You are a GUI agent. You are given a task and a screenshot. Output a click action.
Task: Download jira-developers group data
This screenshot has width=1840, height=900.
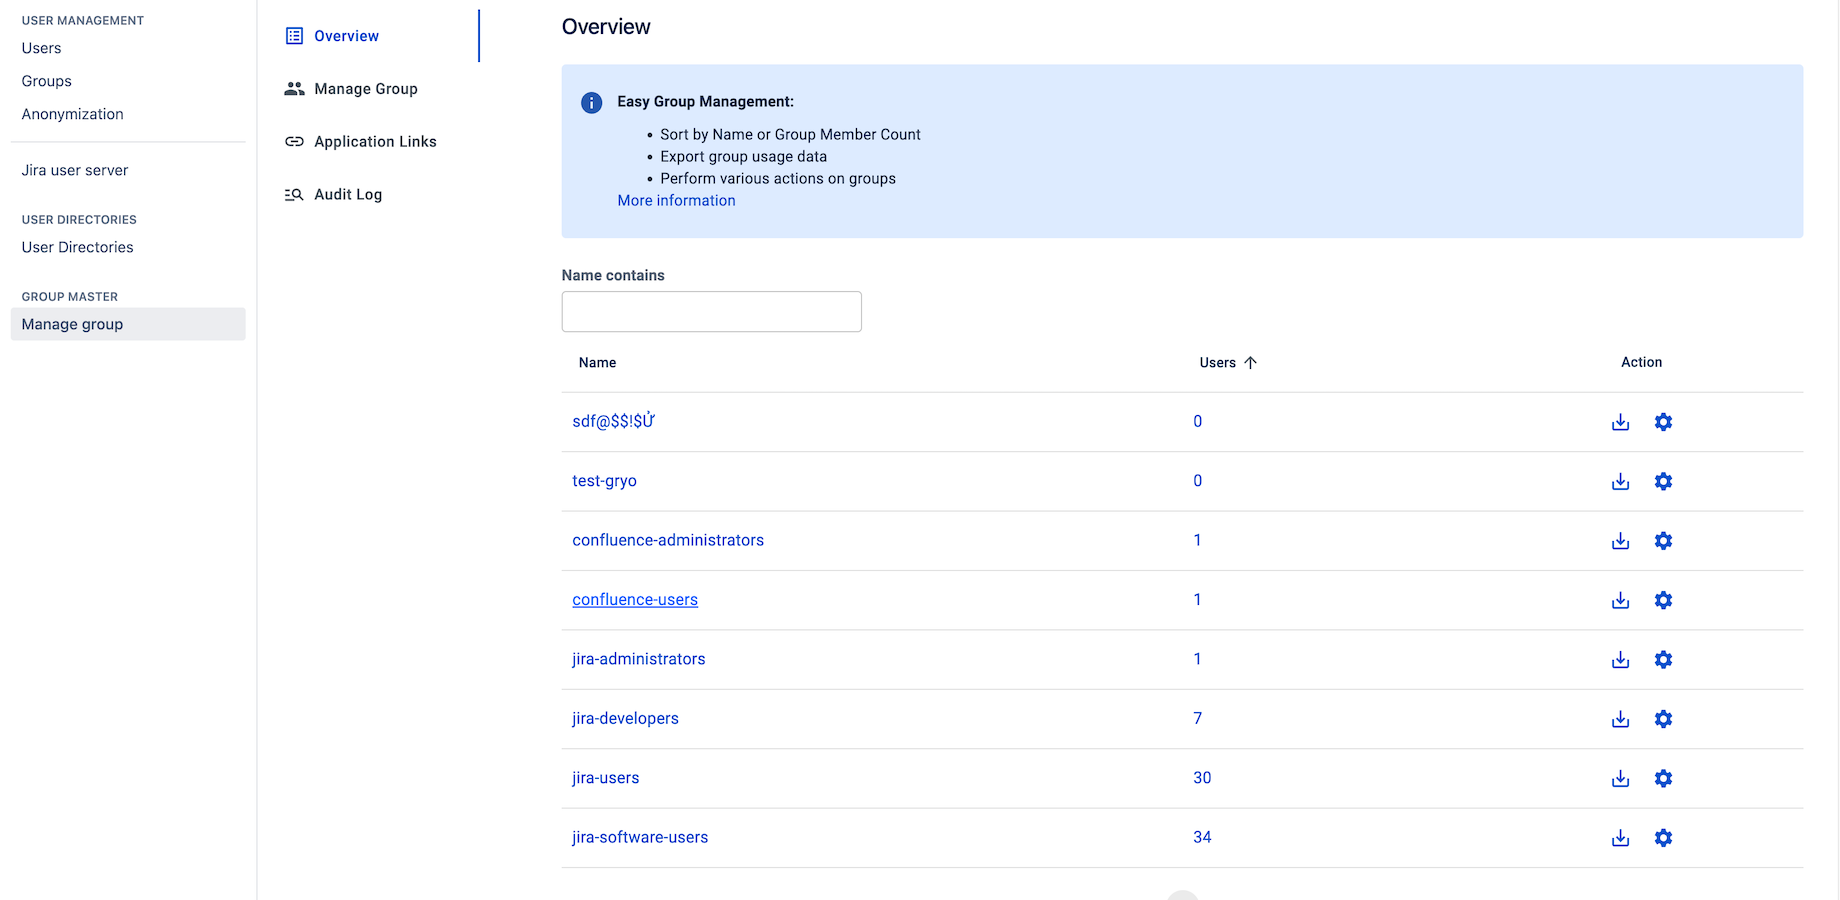(x=1620, y=719)
